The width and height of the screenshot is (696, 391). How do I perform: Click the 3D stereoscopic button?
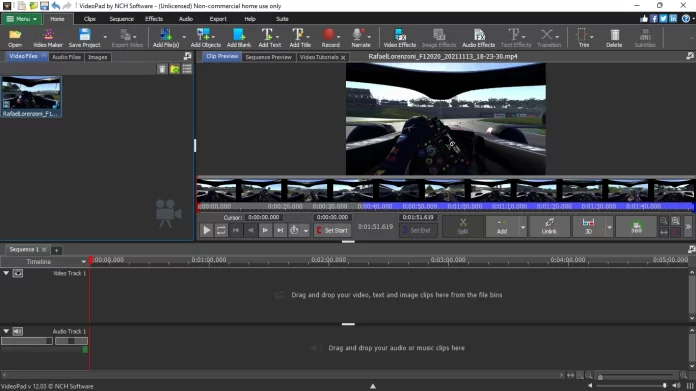[x=588, y=226]
